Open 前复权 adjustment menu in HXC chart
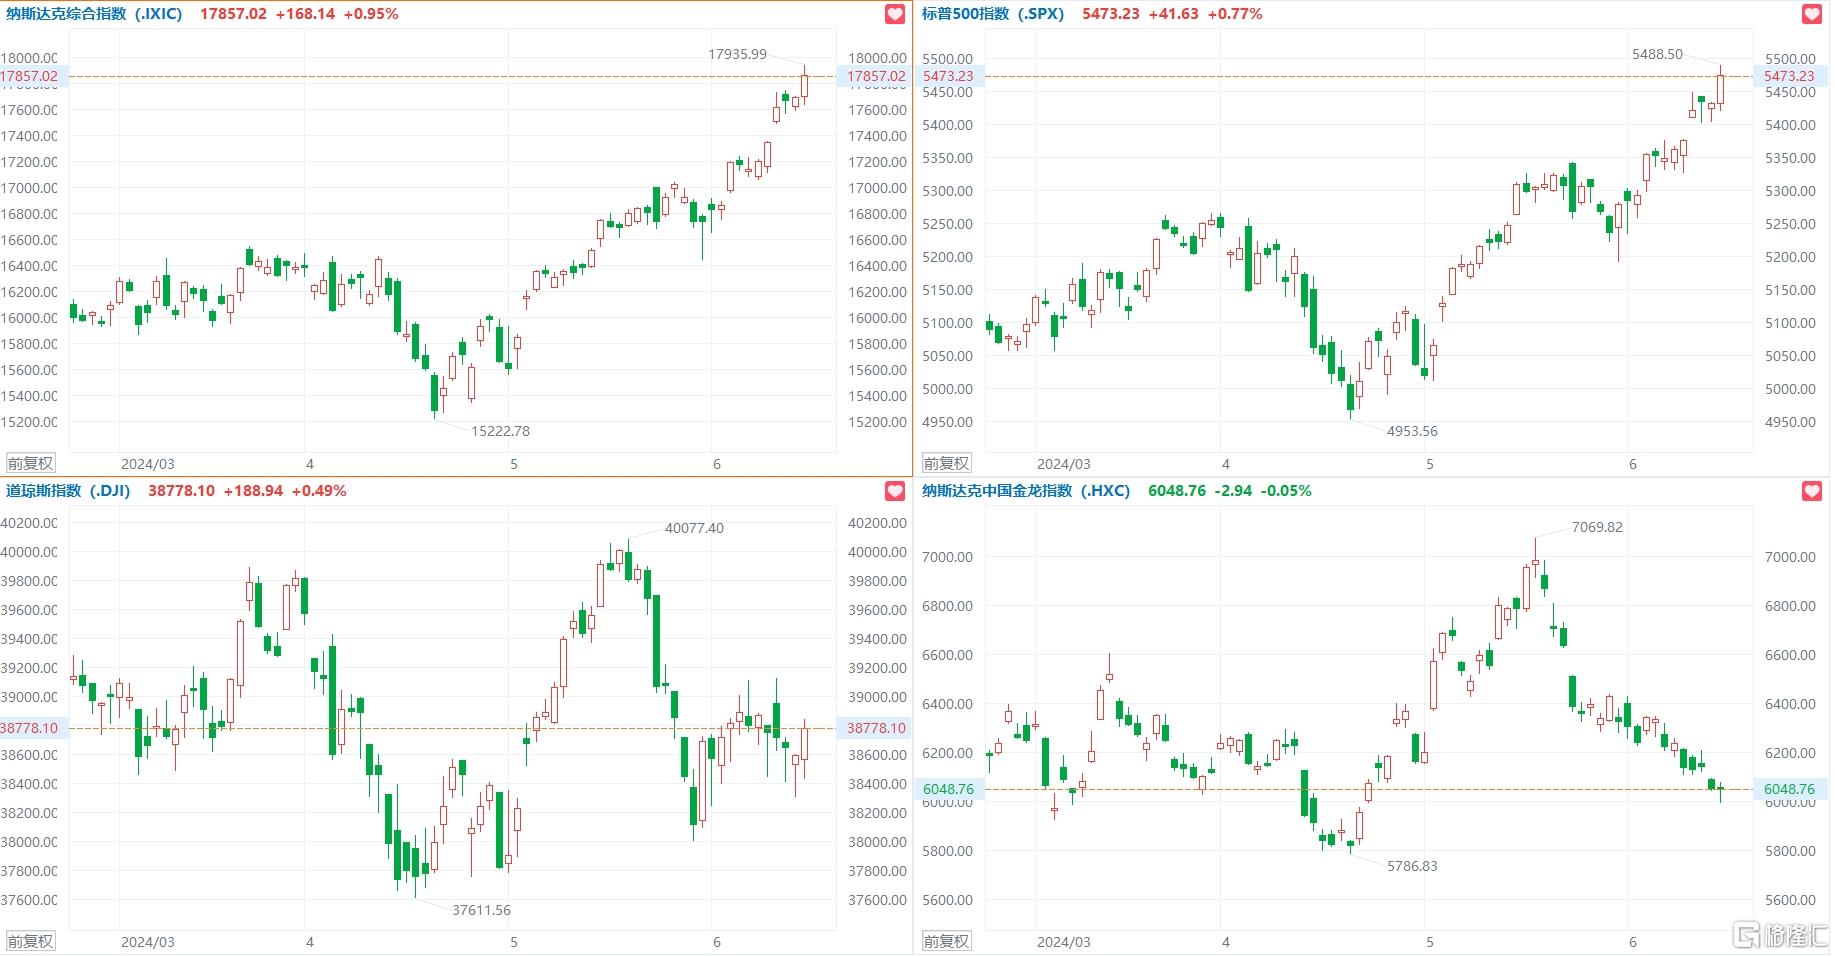This screenshot has height=956, width=1835. [x=947, y=942]
